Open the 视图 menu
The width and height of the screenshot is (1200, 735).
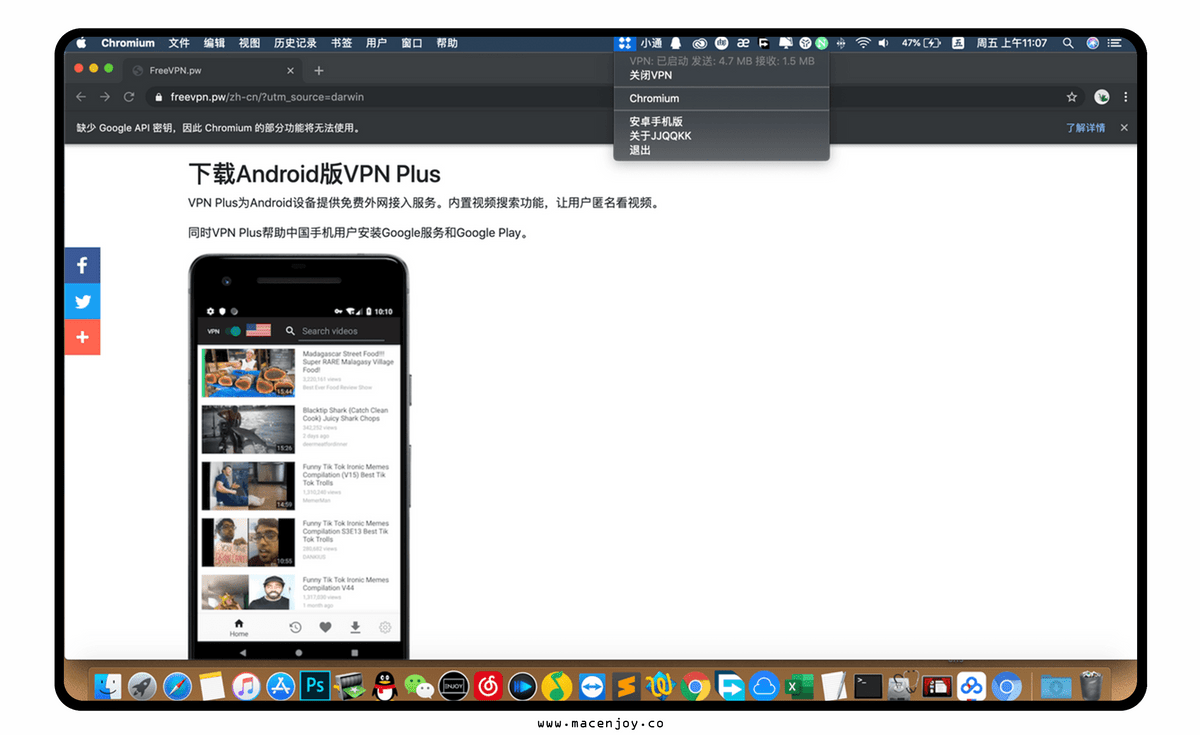[249, 43]
